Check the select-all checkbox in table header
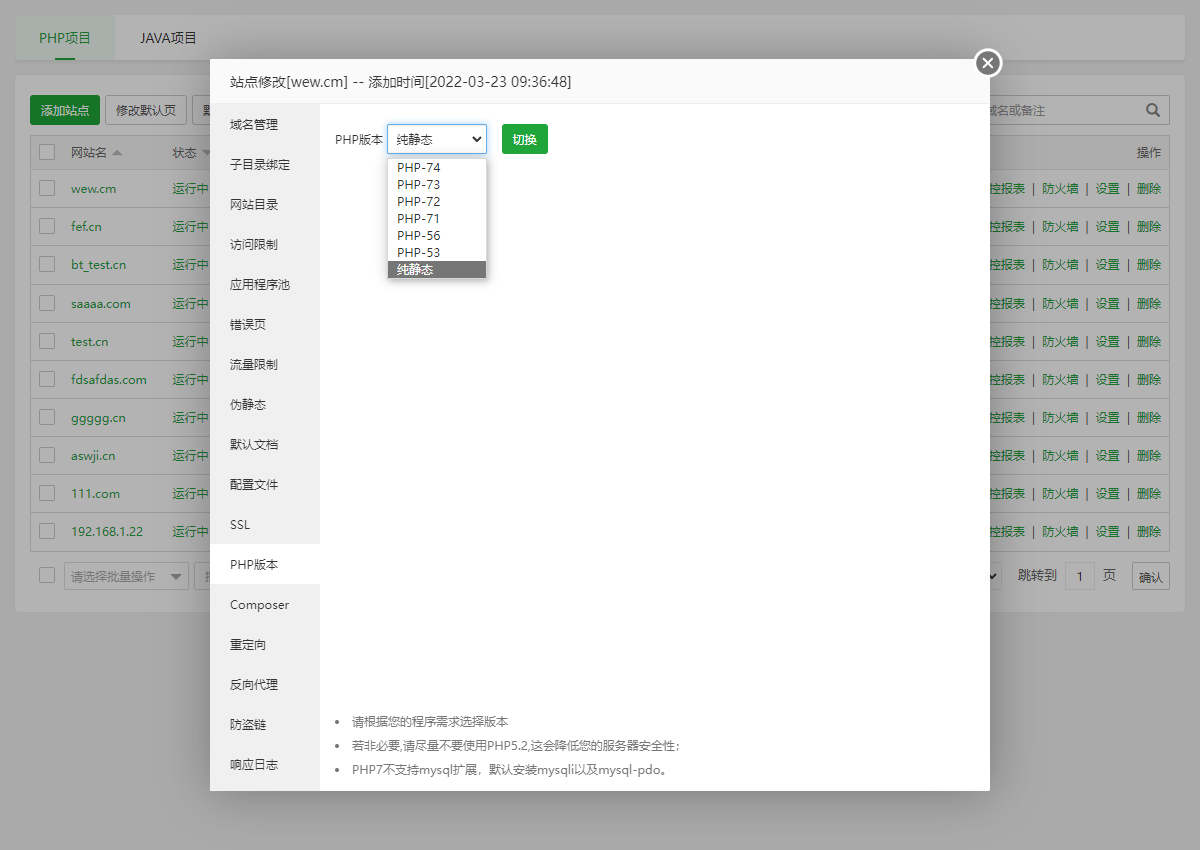 click(45, 152)
